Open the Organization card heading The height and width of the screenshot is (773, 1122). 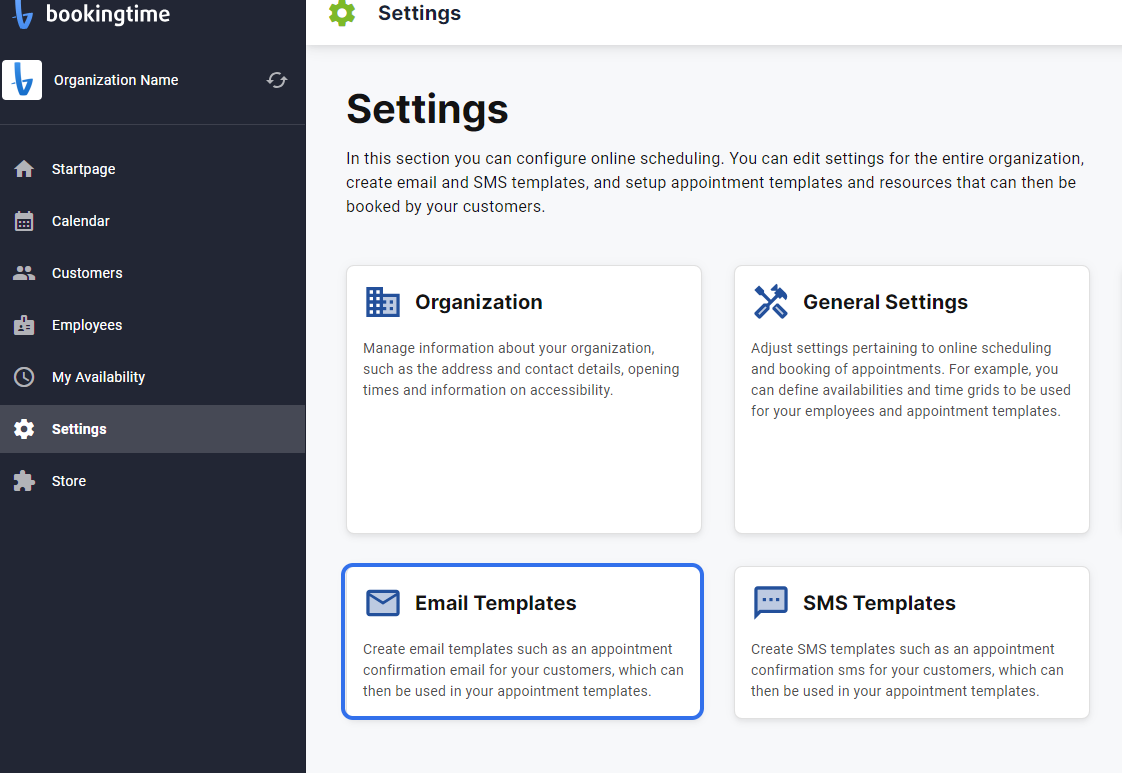point(479,302)
